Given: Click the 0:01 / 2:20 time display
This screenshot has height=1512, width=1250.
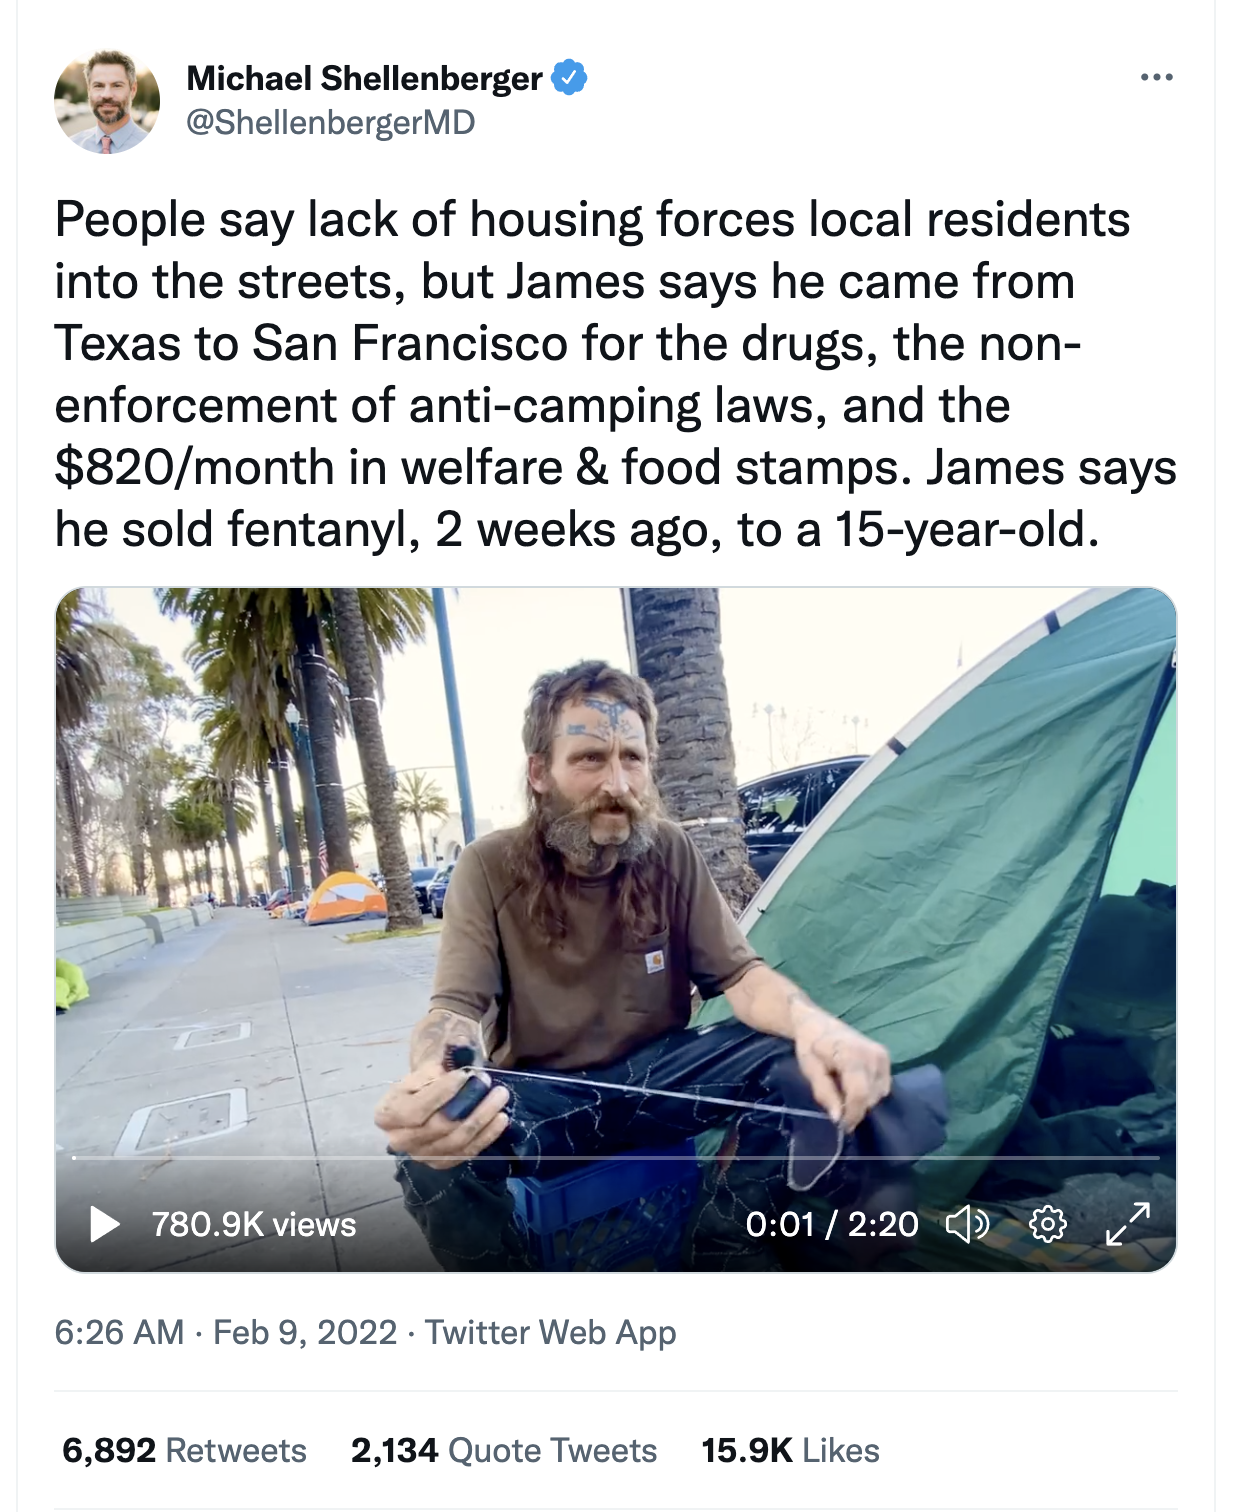Looking at the screenshot, I should pos(832,1224).
